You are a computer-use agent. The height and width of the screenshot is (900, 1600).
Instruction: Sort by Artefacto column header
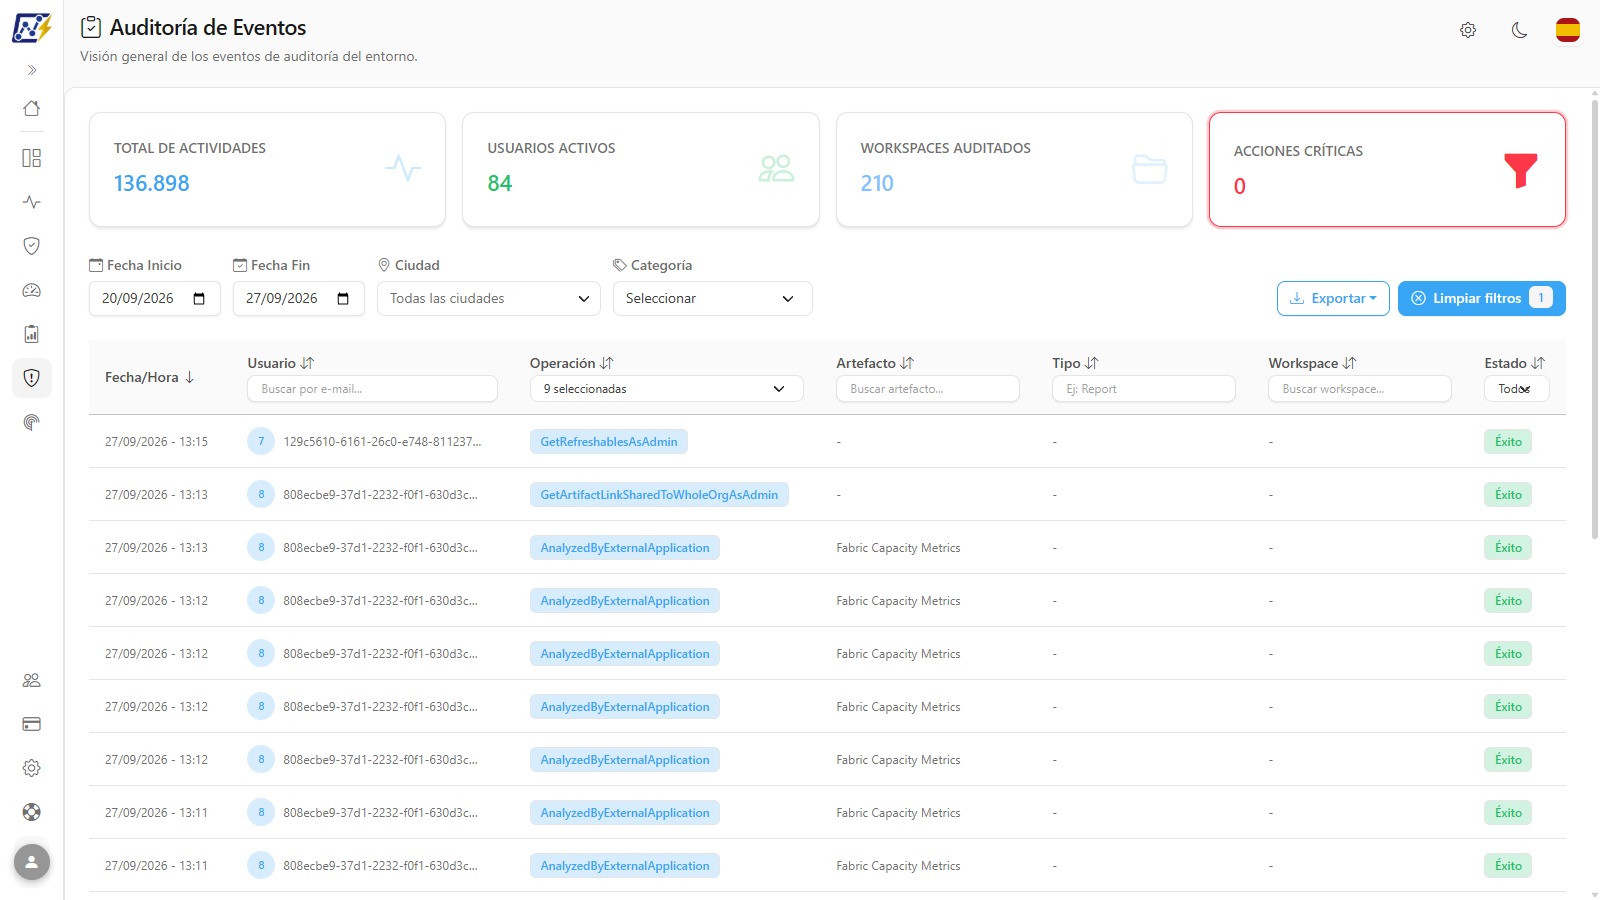point(875,363)
